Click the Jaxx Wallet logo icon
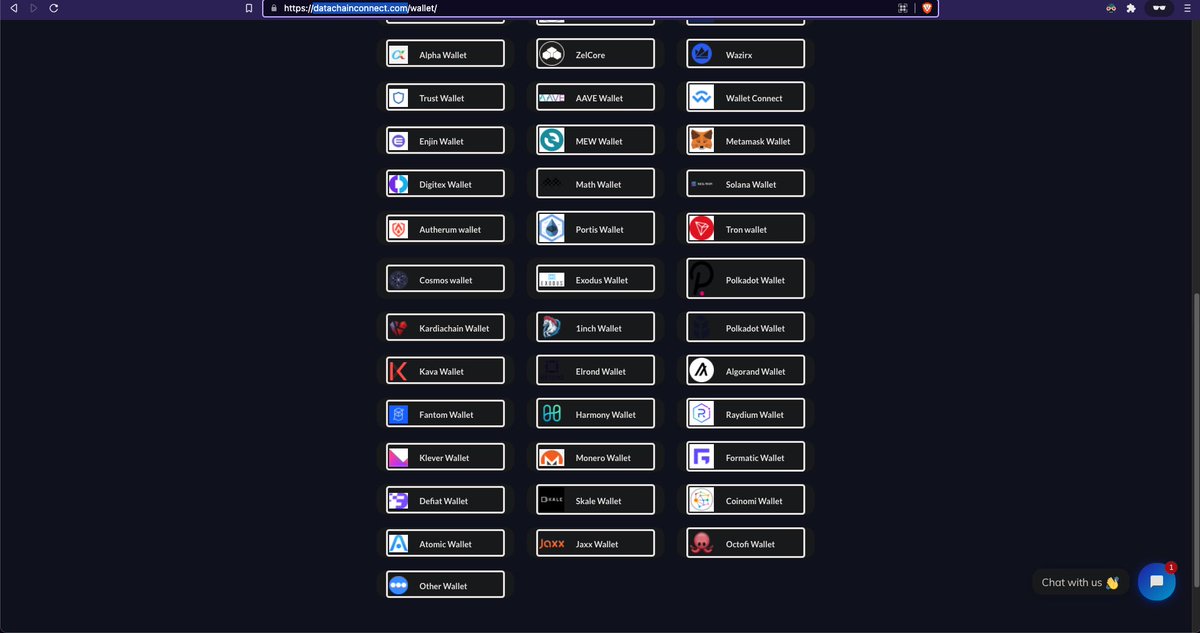 pos(552,544)
